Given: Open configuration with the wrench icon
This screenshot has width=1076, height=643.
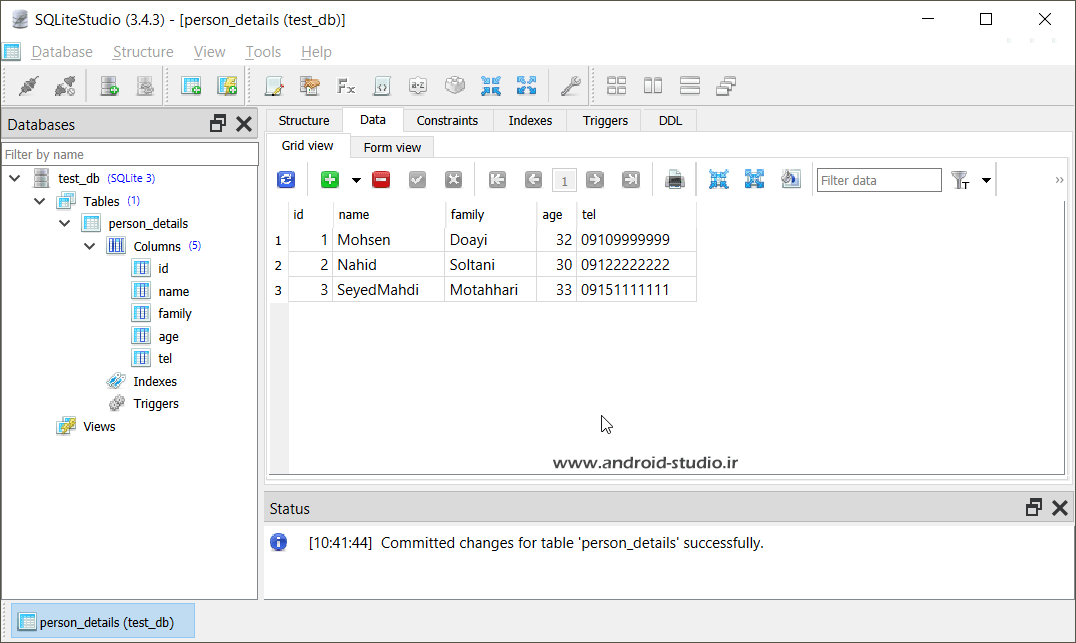Looking at the screenshot, I should tap(570, 86).
